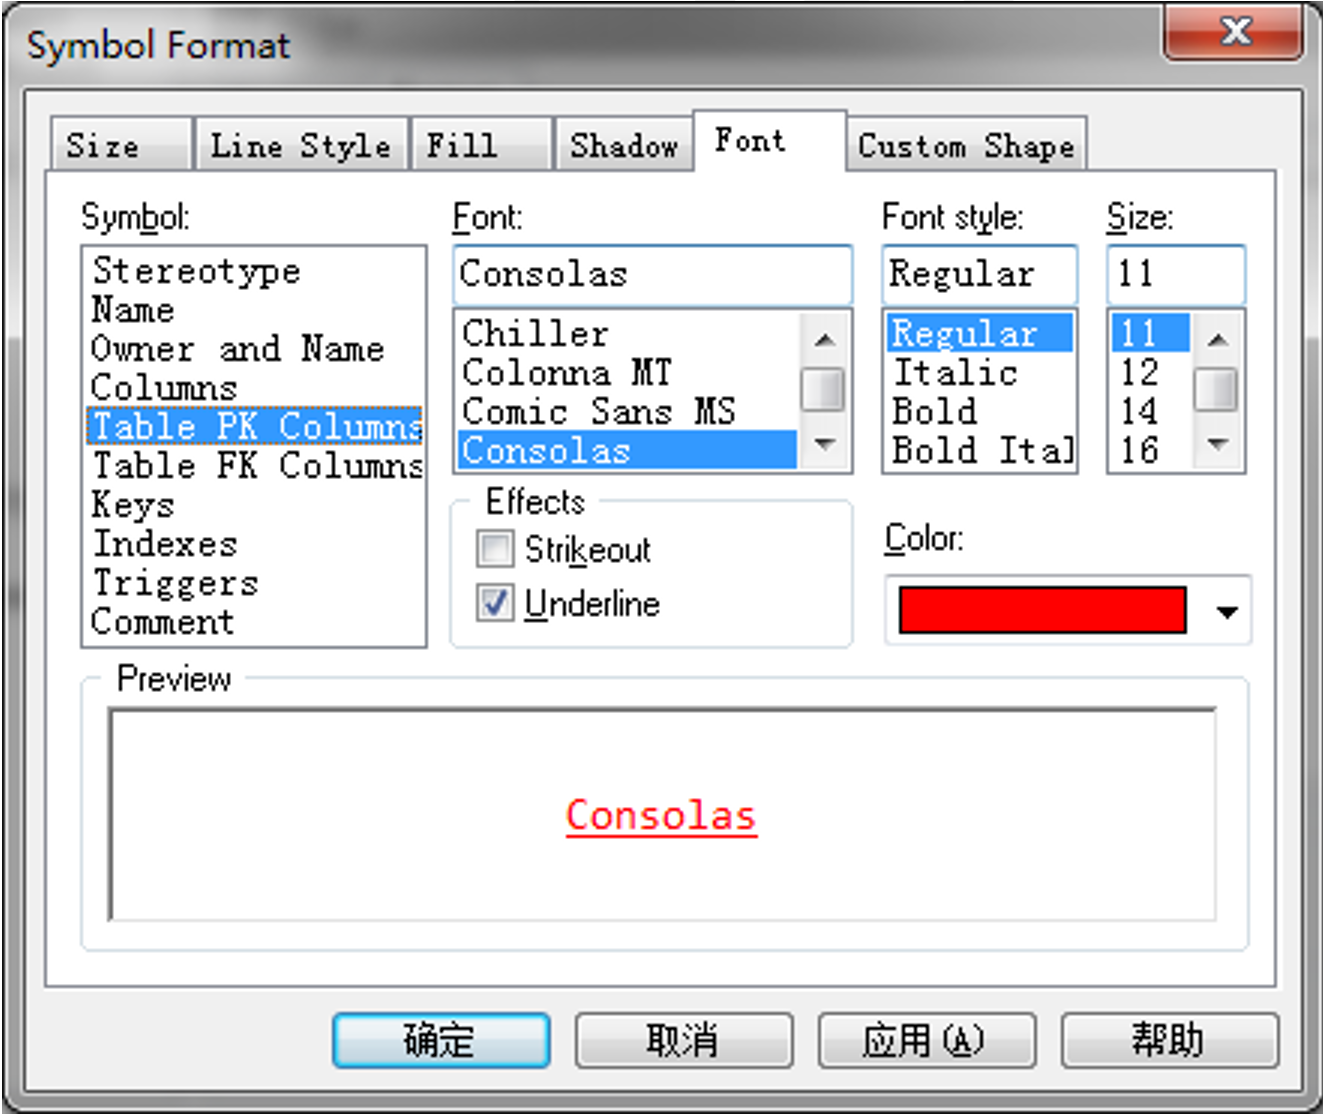
Task: Pick Table PK Columns symbol
Action: pyautogui.click(x=254, y=426)
